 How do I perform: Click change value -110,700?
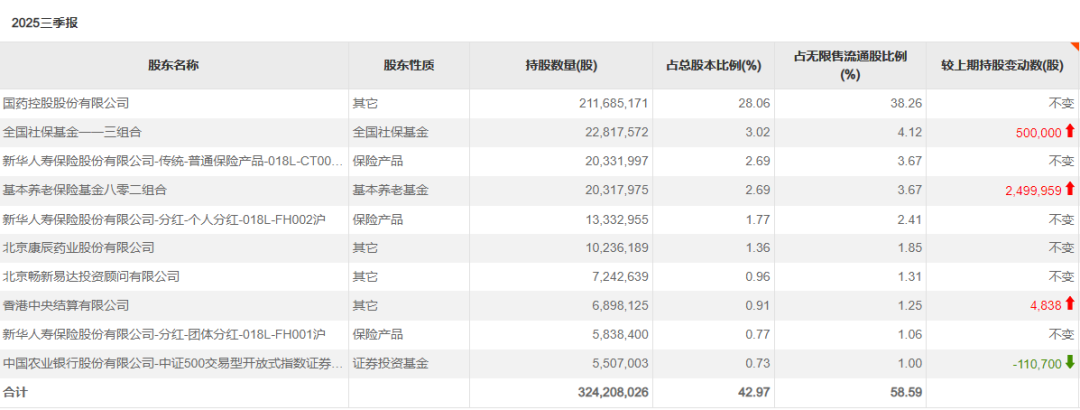click(x=1037, y=363)
